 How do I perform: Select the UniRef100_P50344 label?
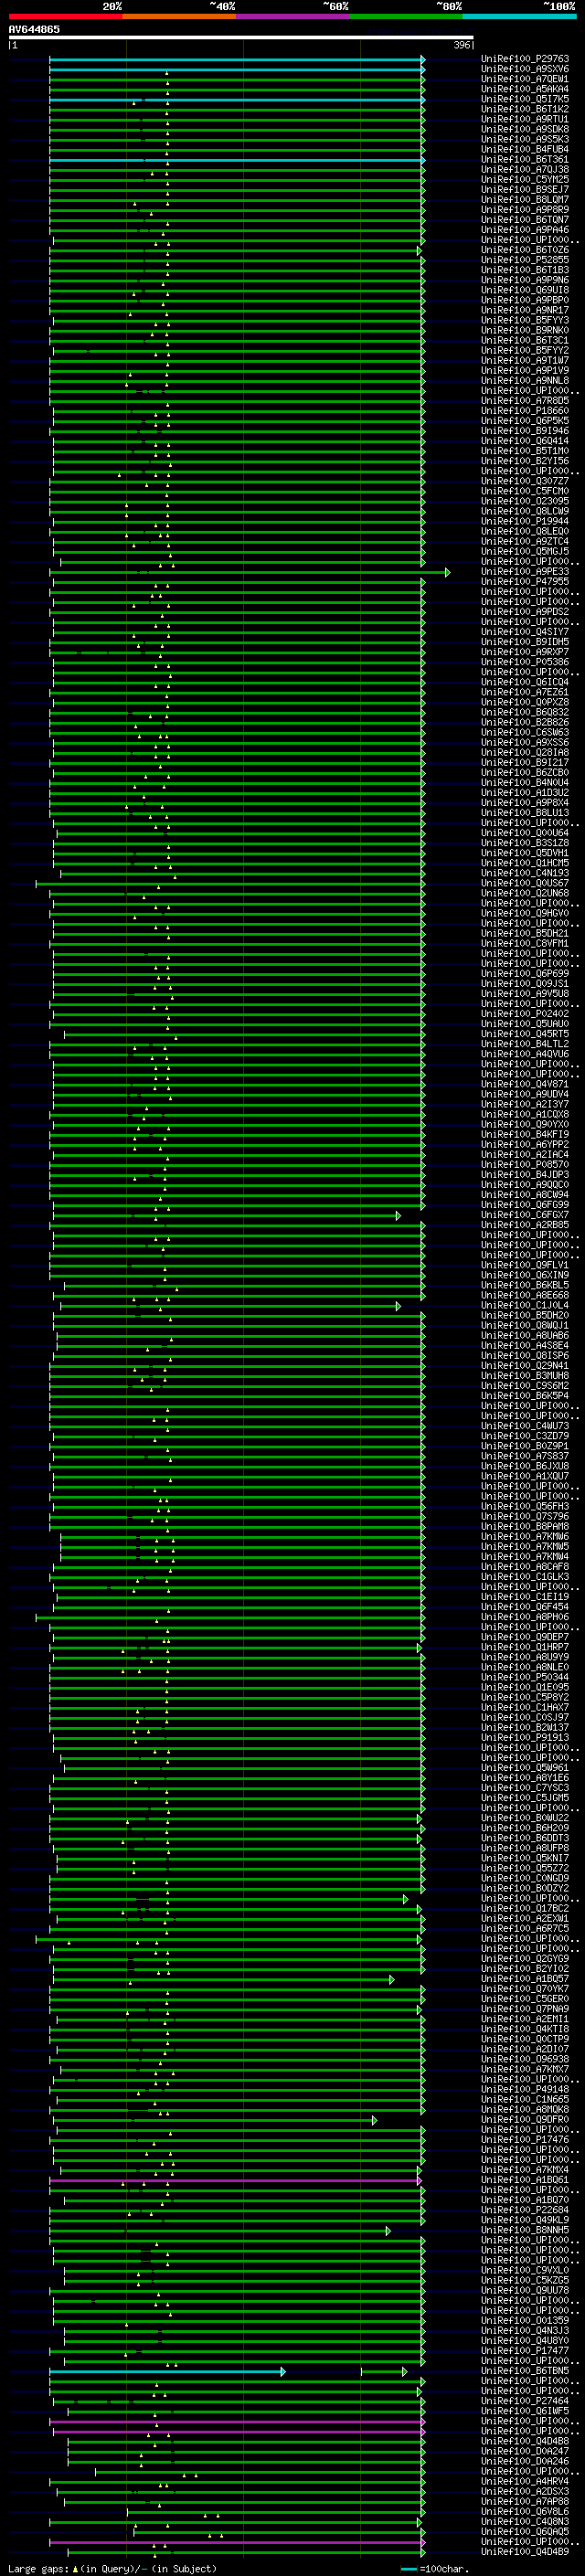coord(525,1677)
